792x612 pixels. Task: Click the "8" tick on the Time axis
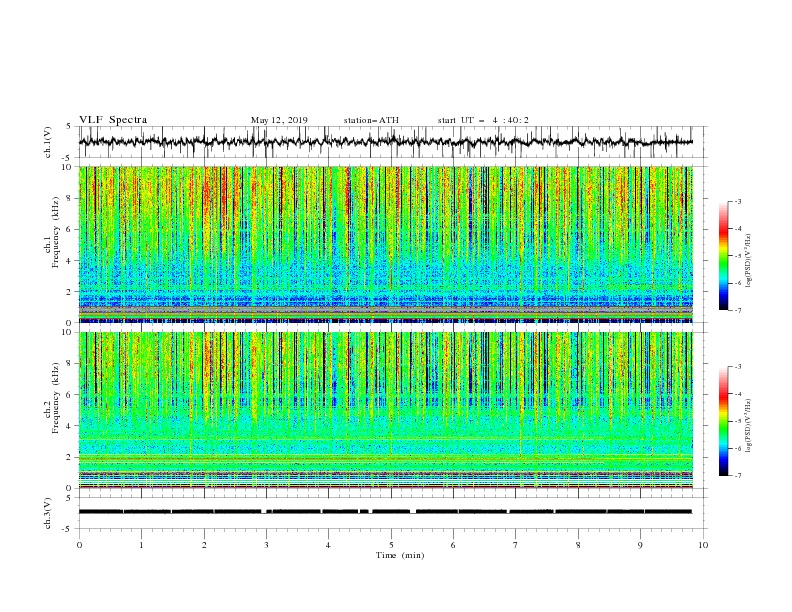coord(578,545)
